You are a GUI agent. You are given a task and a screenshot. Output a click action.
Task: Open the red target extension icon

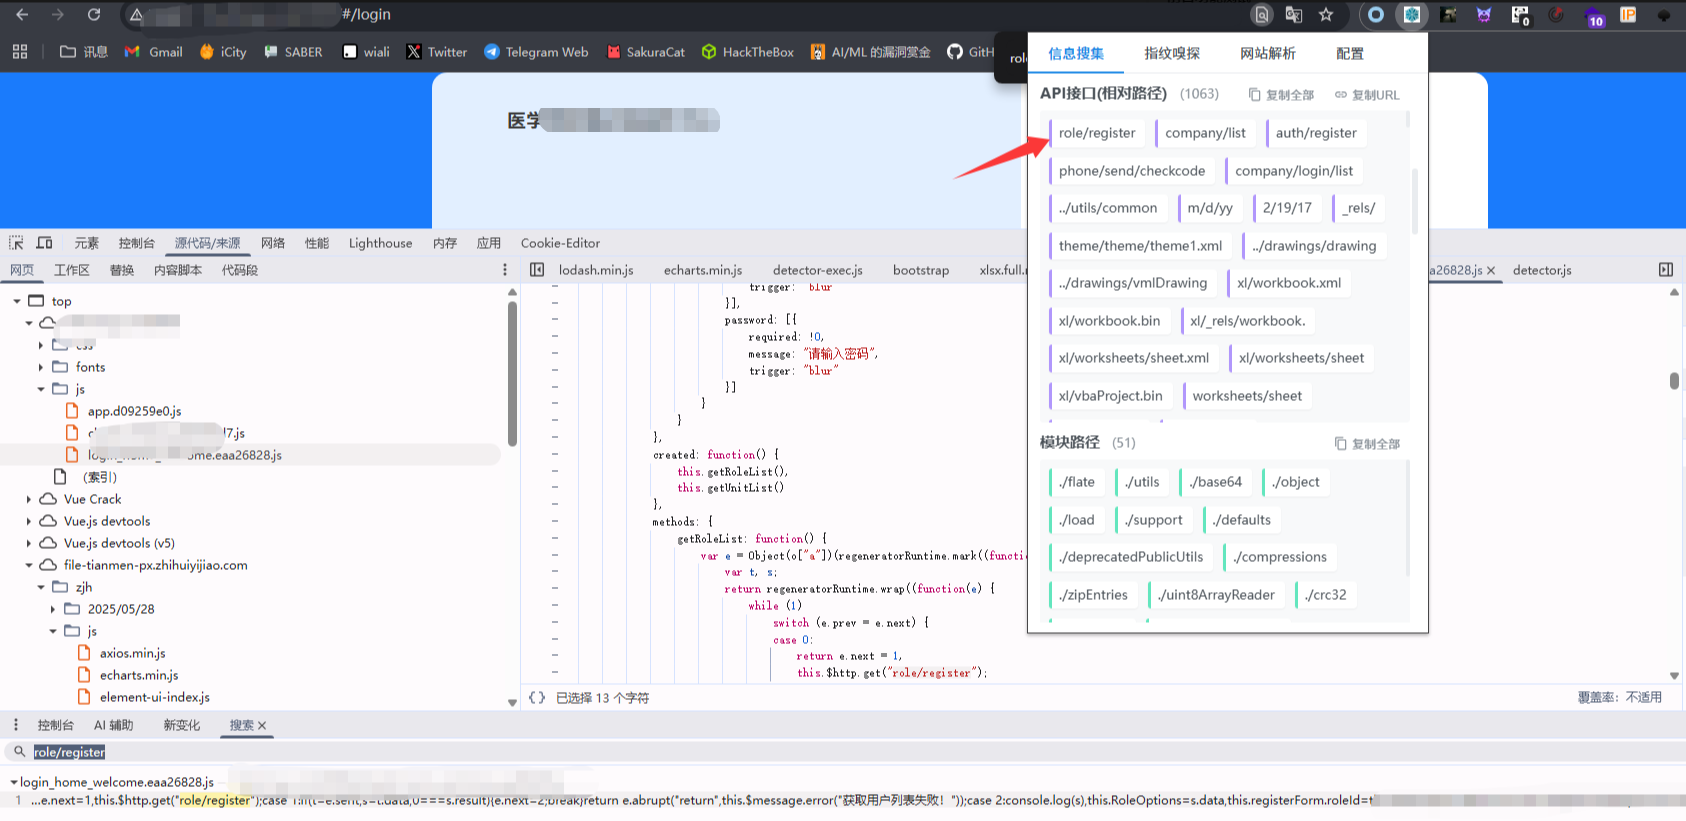[x=1556, y=15]
